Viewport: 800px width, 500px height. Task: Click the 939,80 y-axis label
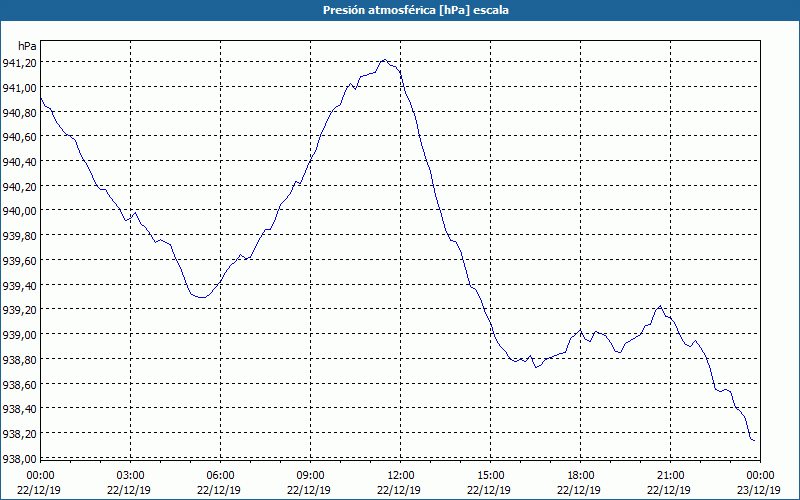tap(20, 236)
